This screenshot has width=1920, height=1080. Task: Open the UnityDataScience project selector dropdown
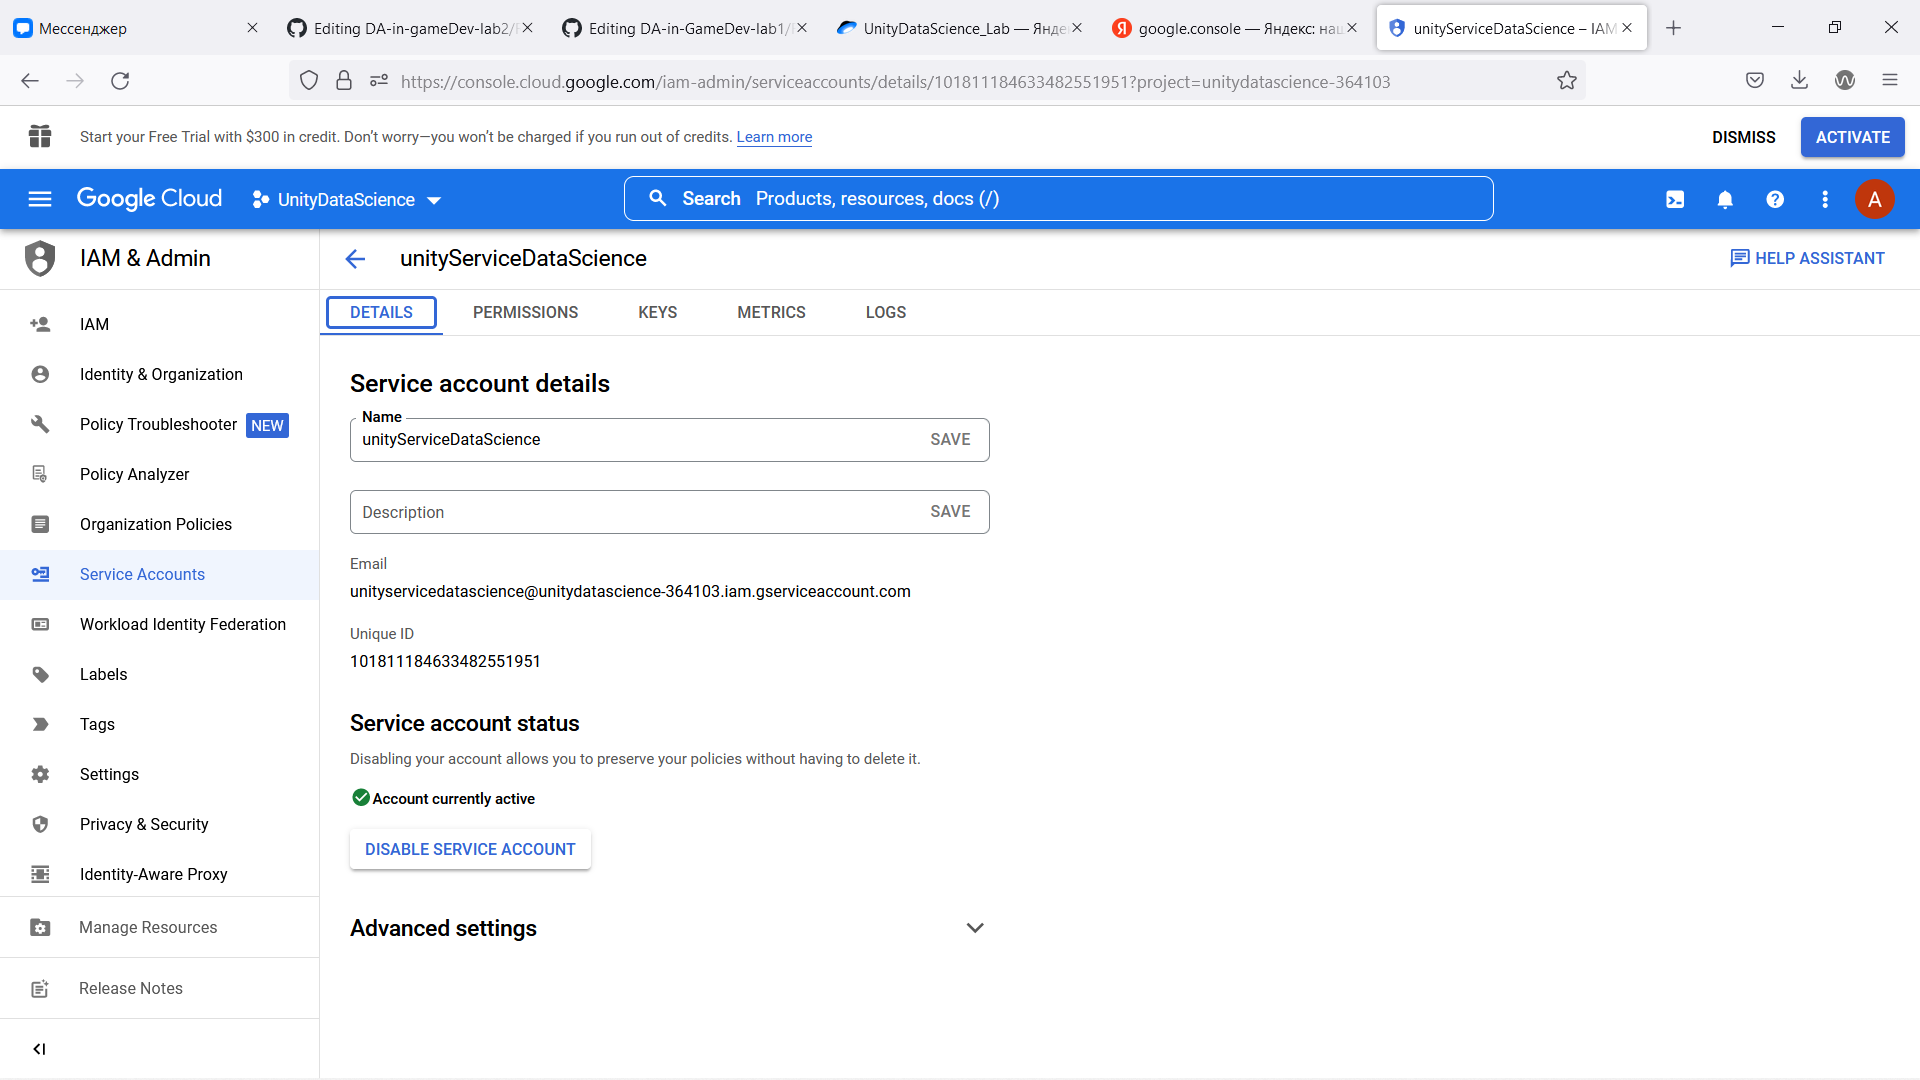pos(346,200)
